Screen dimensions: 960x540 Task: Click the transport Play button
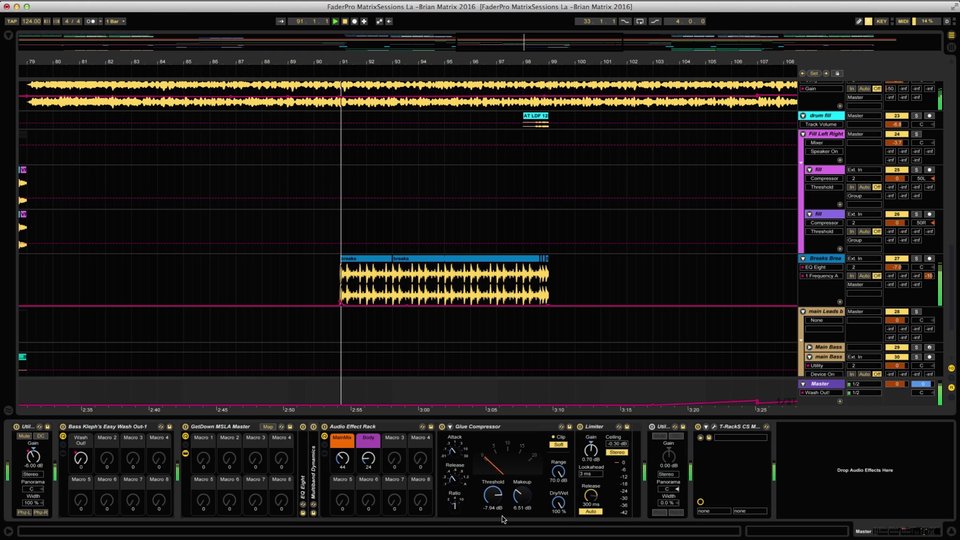coord(335,21)
